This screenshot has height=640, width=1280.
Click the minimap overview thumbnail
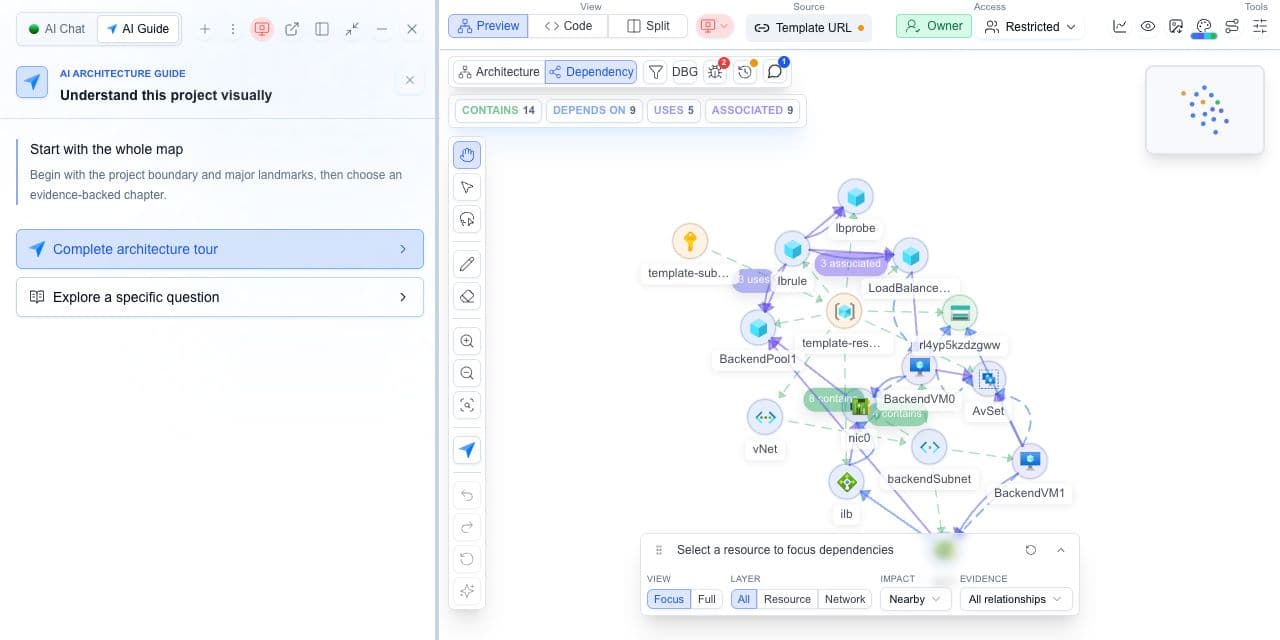(1205, 110)
